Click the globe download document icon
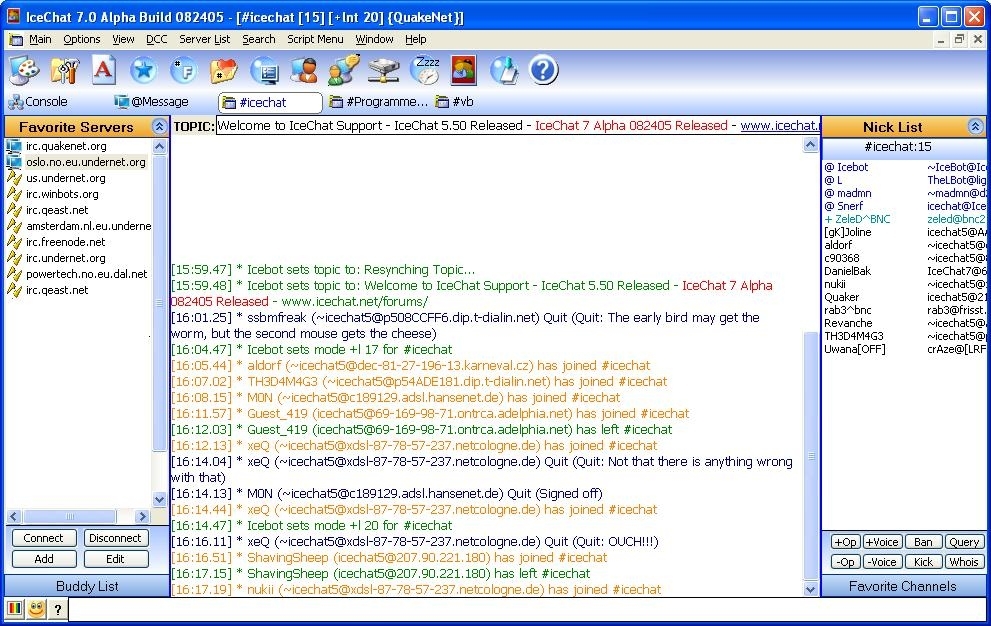The height and width of the screenshot is (626, 991). click(504, 70)
